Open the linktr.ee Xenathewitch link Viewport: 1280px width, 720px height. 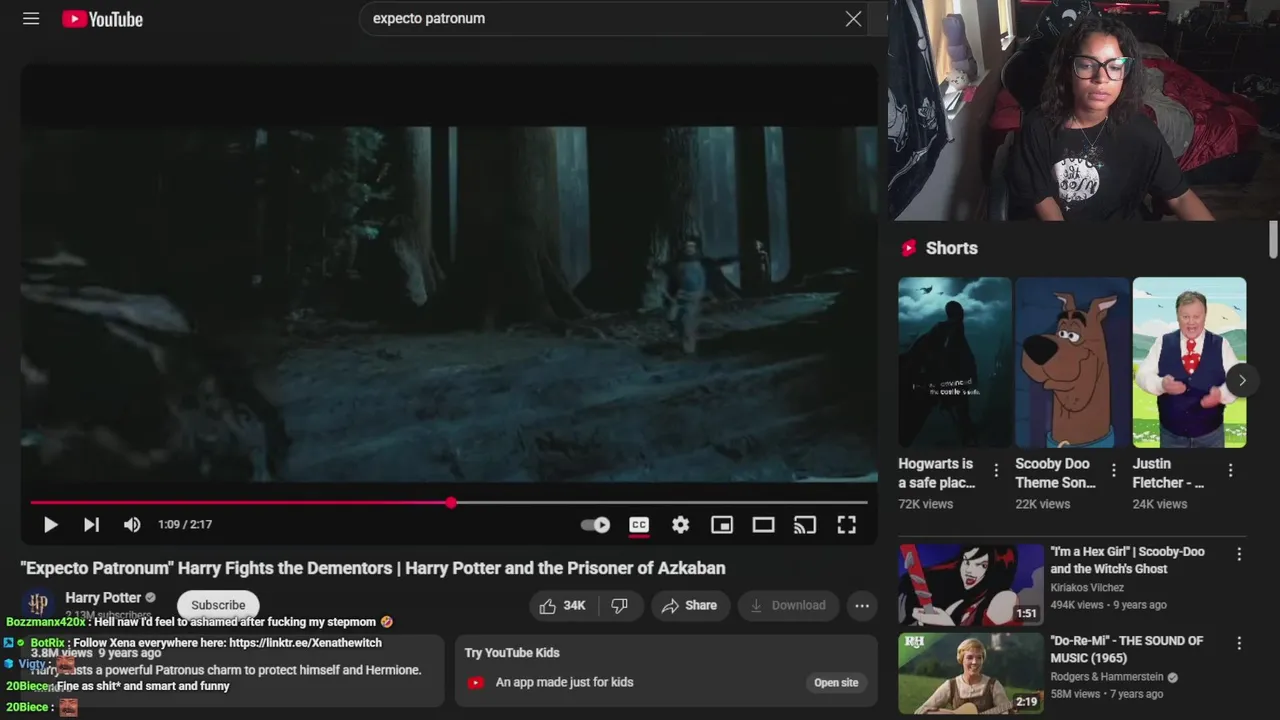[x=305, y=643]
